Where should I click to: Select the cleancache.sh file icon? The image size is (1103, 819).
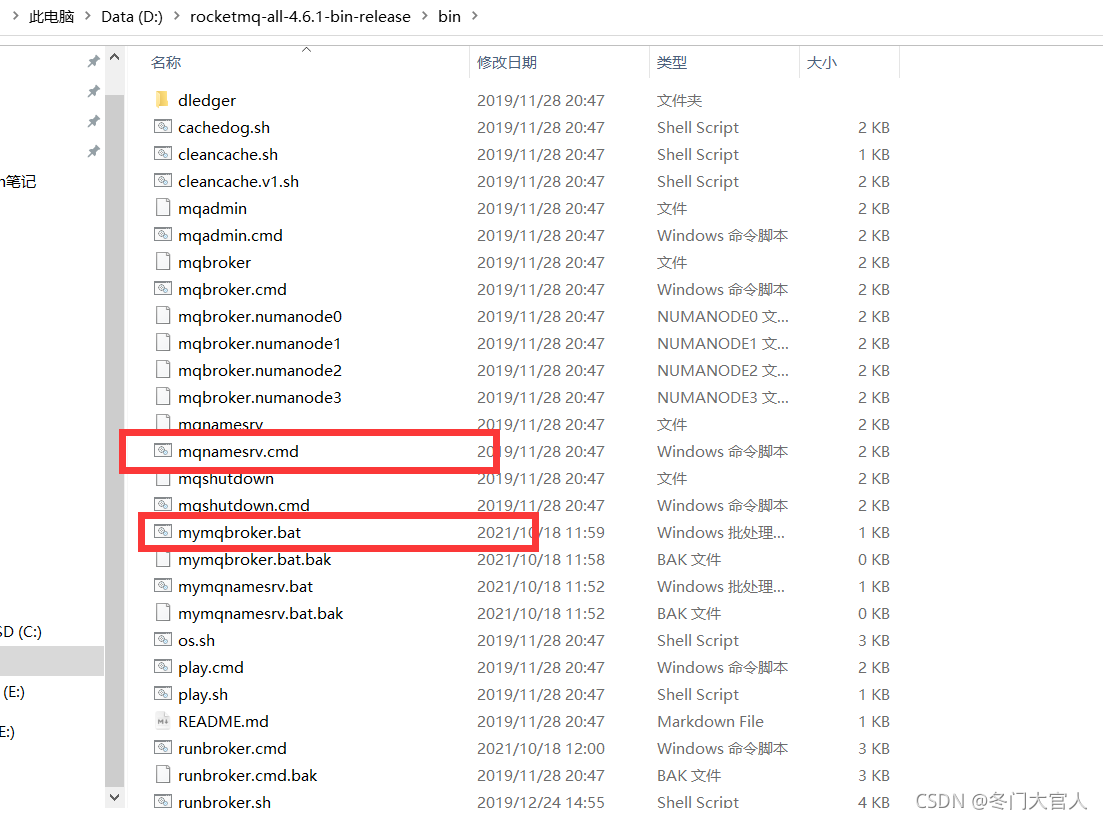pyautogui.click(x=162, y=153)
